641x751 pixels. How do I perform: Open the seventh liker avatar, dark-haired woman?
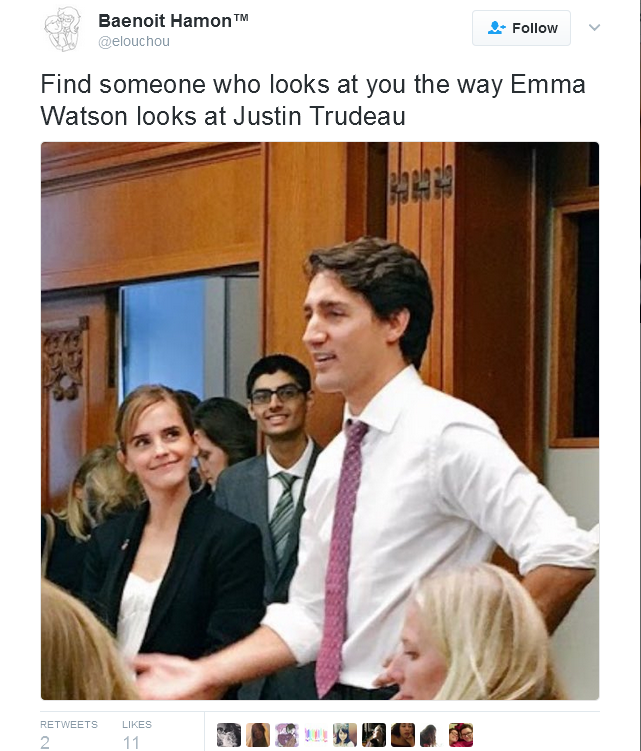click(x=403, y=735)
